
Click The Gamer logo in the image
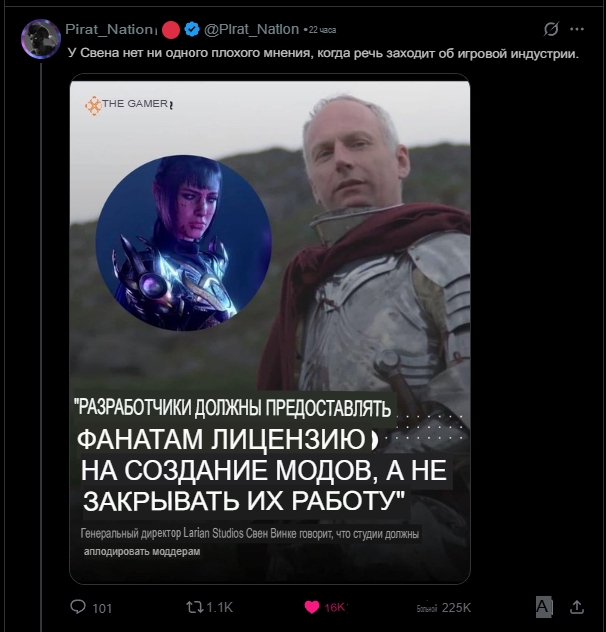pos(129,105)
